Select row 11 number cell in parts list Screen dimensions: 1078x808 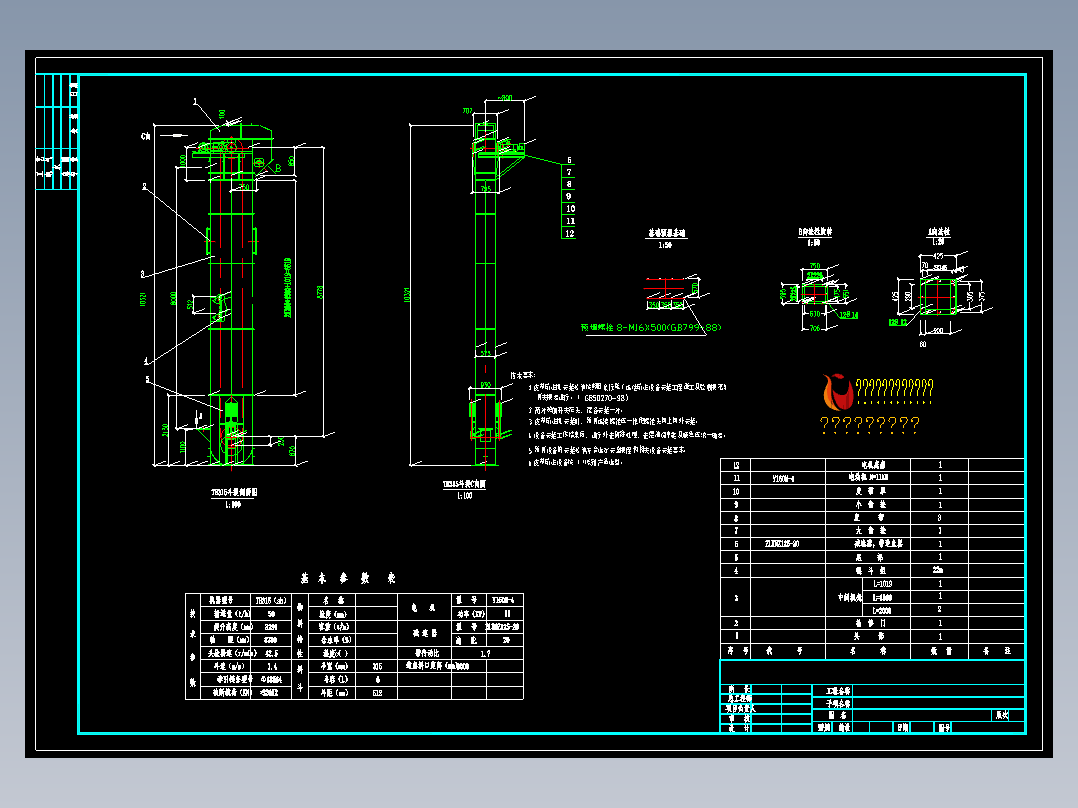coord(736,478)
